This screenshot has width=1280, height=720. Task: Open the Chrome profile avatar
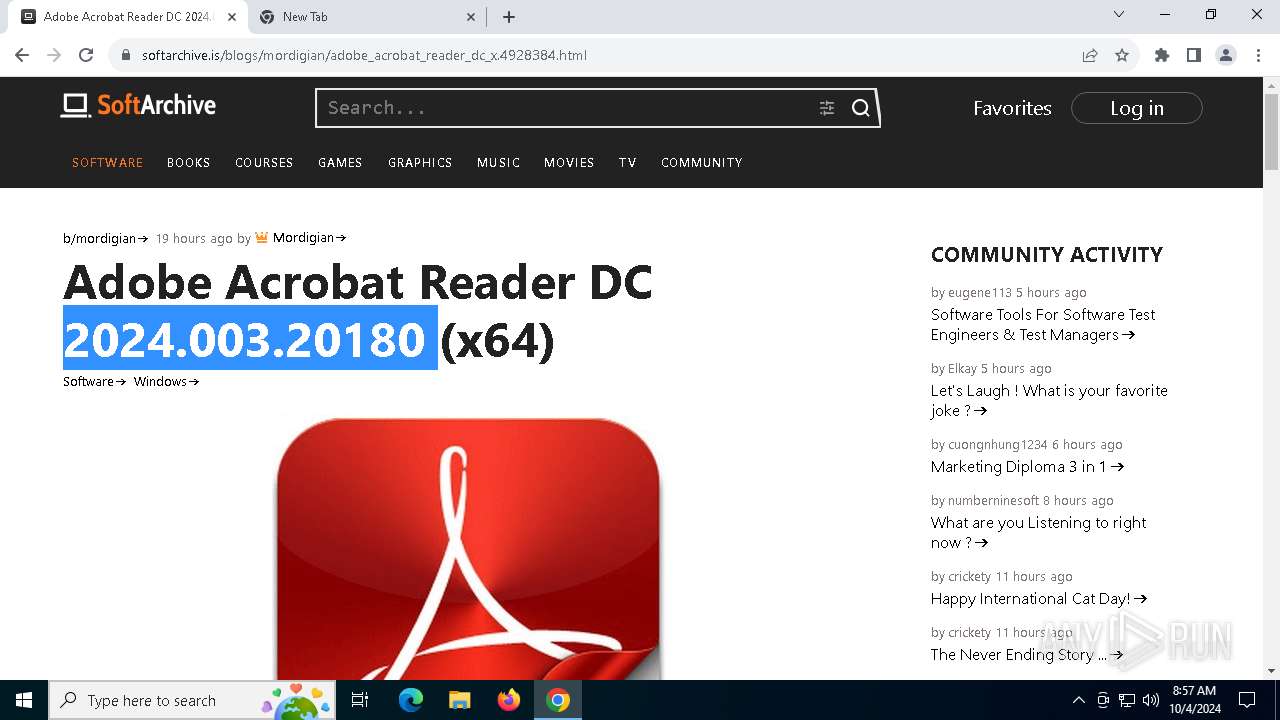click(x=1226, y=55)
